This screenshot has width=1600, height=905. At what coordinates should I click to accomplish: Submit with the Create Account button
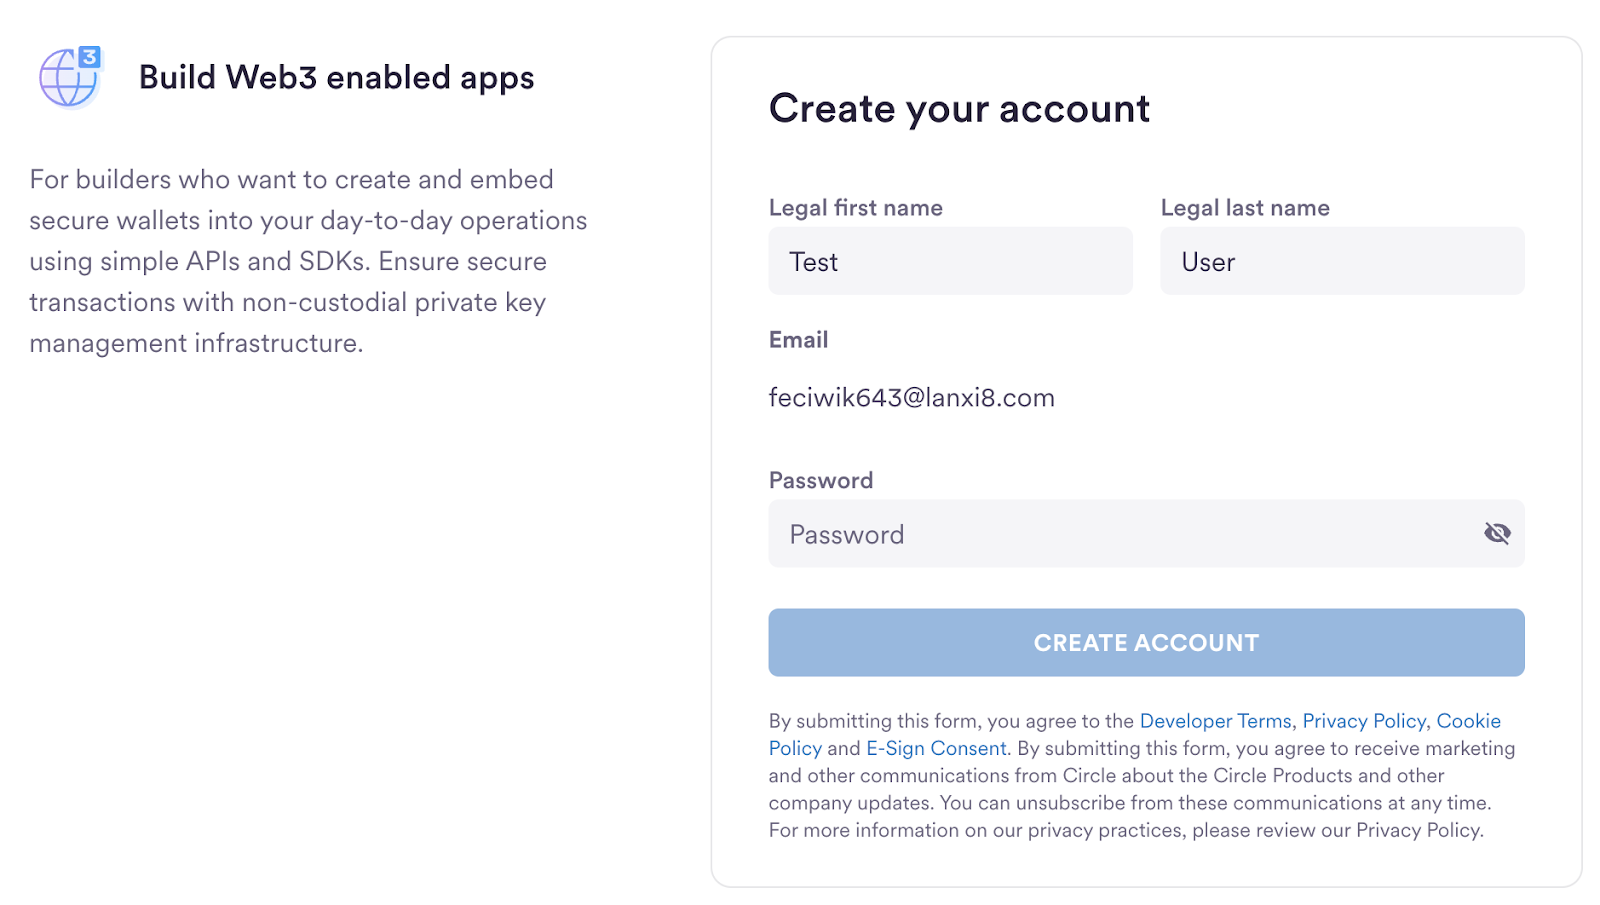tap(1146, 643)
